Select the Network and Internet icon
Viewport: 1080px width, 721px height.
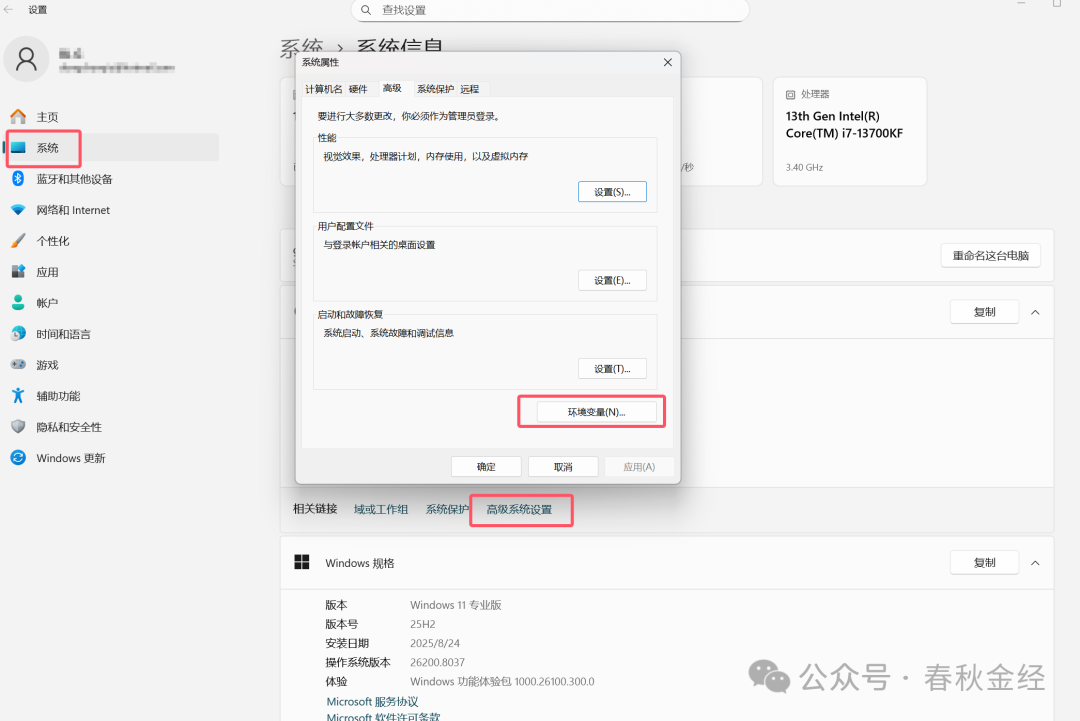(x=18, y=210)
